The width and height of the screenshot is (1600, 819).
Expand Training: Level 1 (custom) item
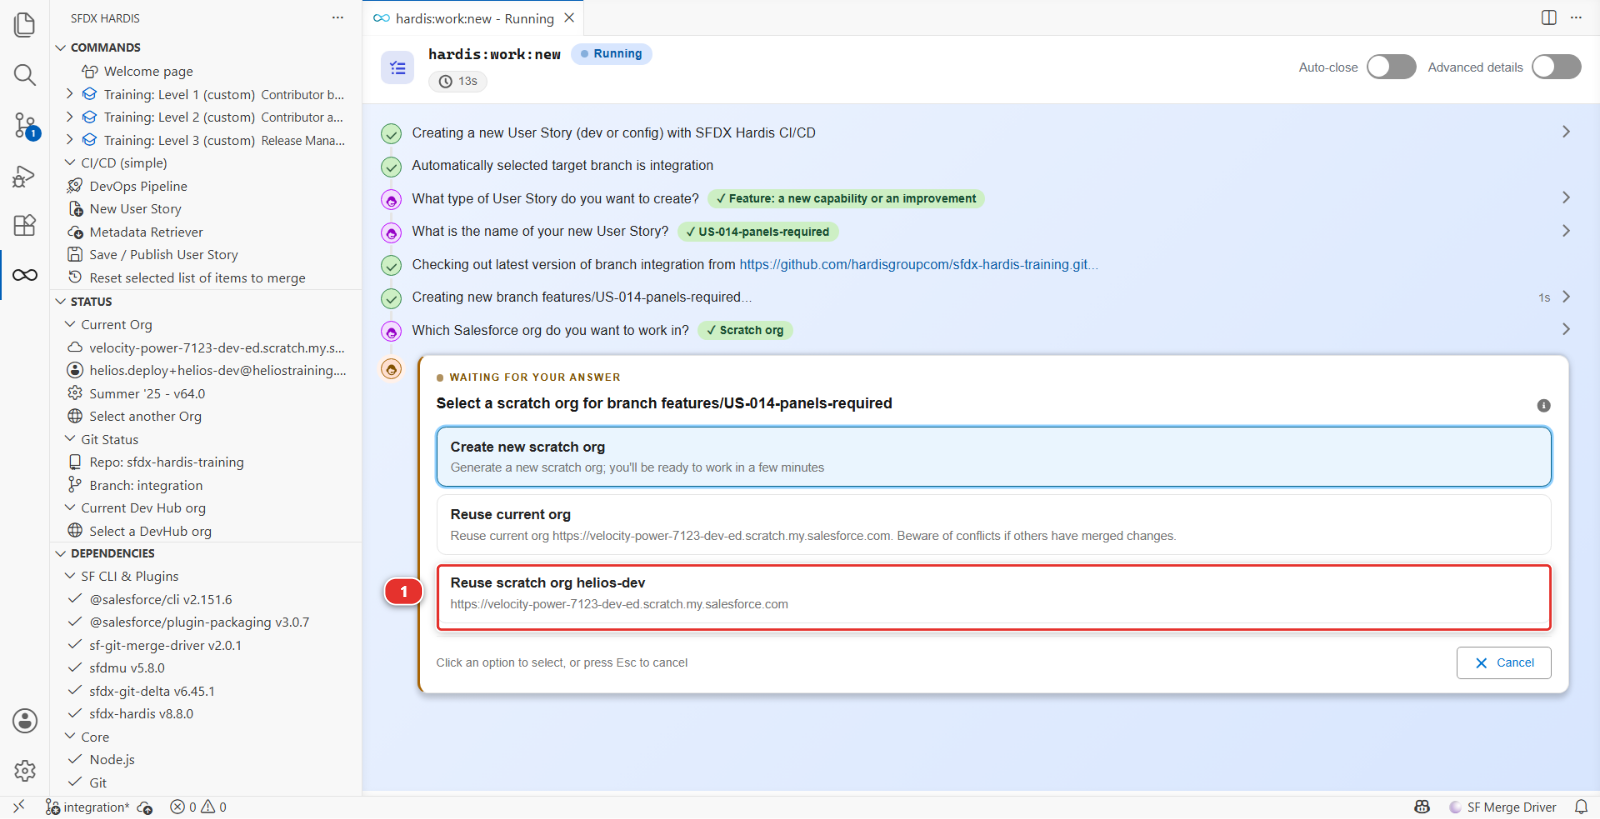[x=69, y=94]
